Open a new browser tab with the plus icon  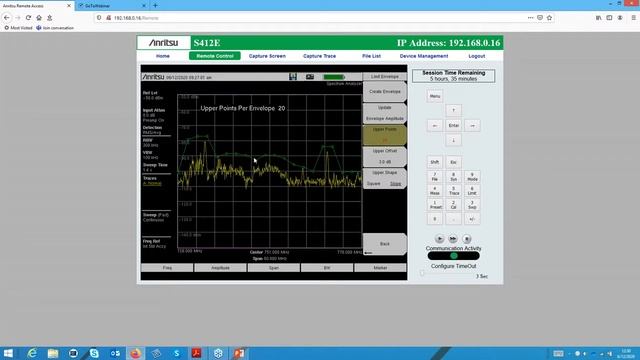pos(155,6)
